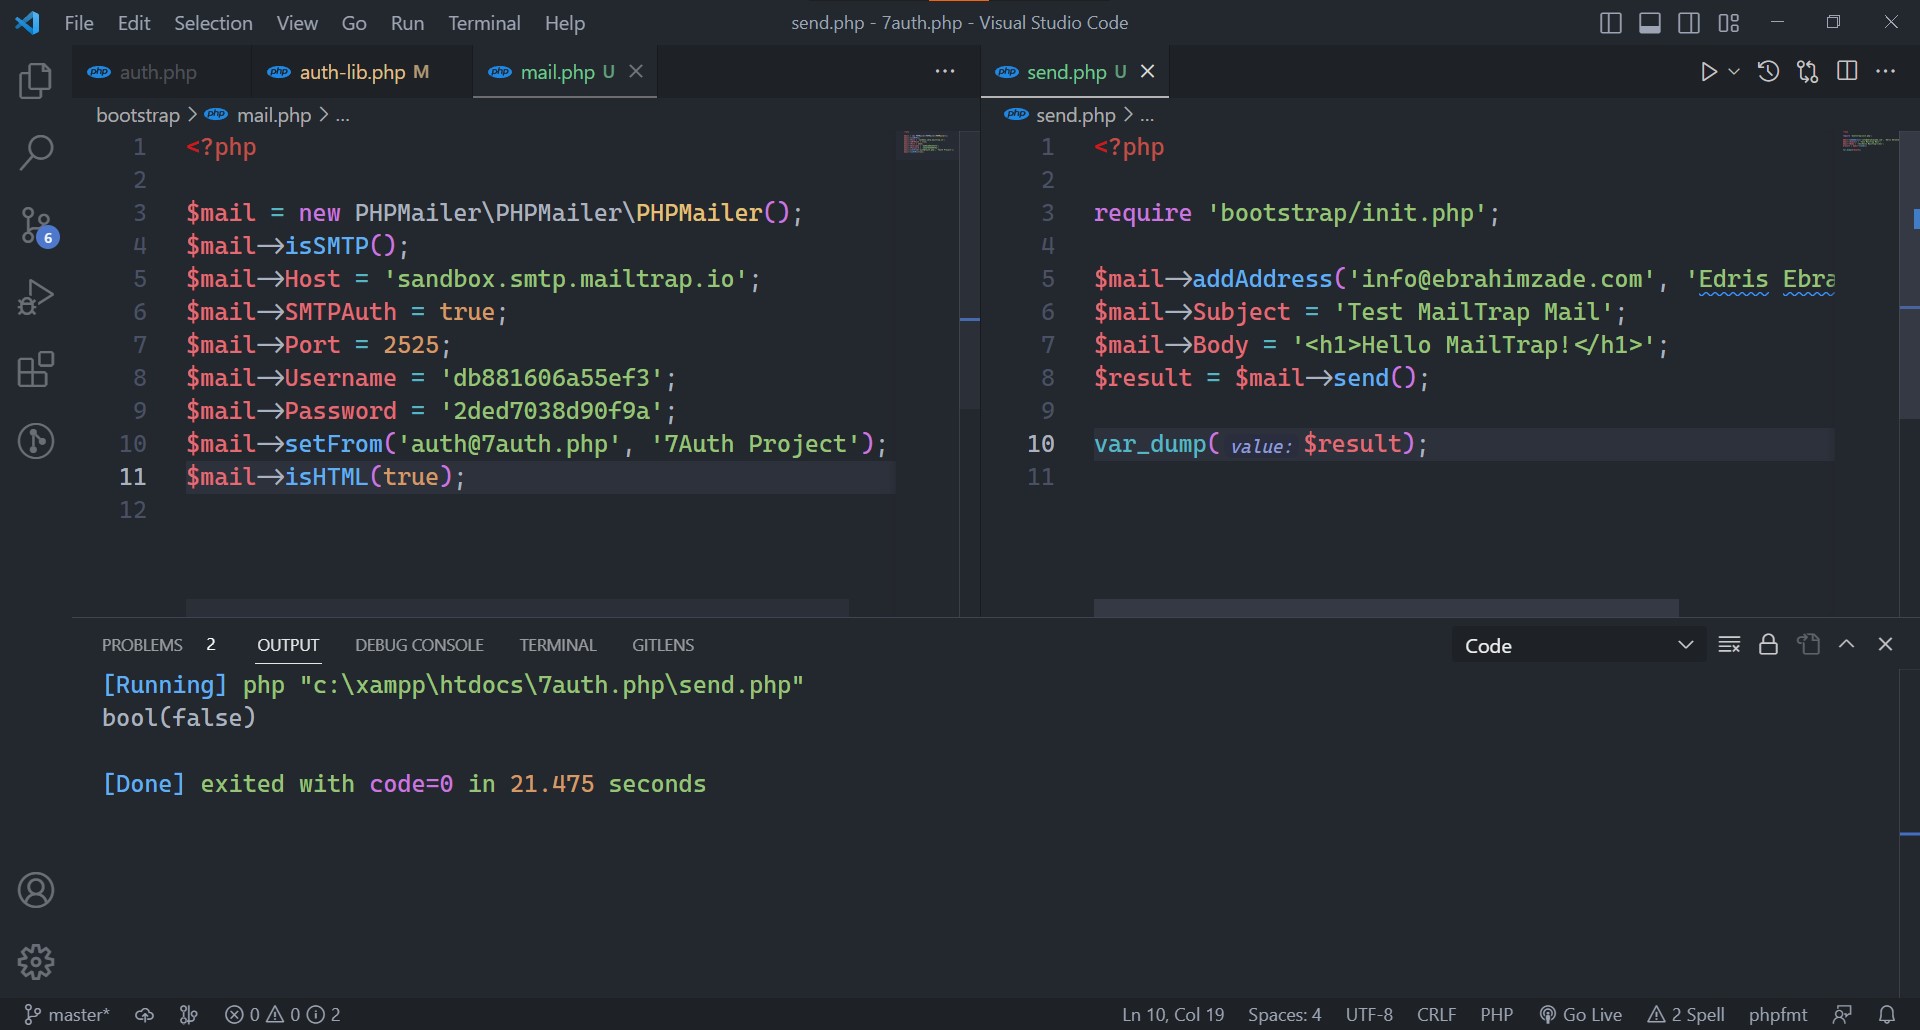The image size is (1920, 1030).
Task: Start Go Live server
Action: (x=1581, y=1014)
